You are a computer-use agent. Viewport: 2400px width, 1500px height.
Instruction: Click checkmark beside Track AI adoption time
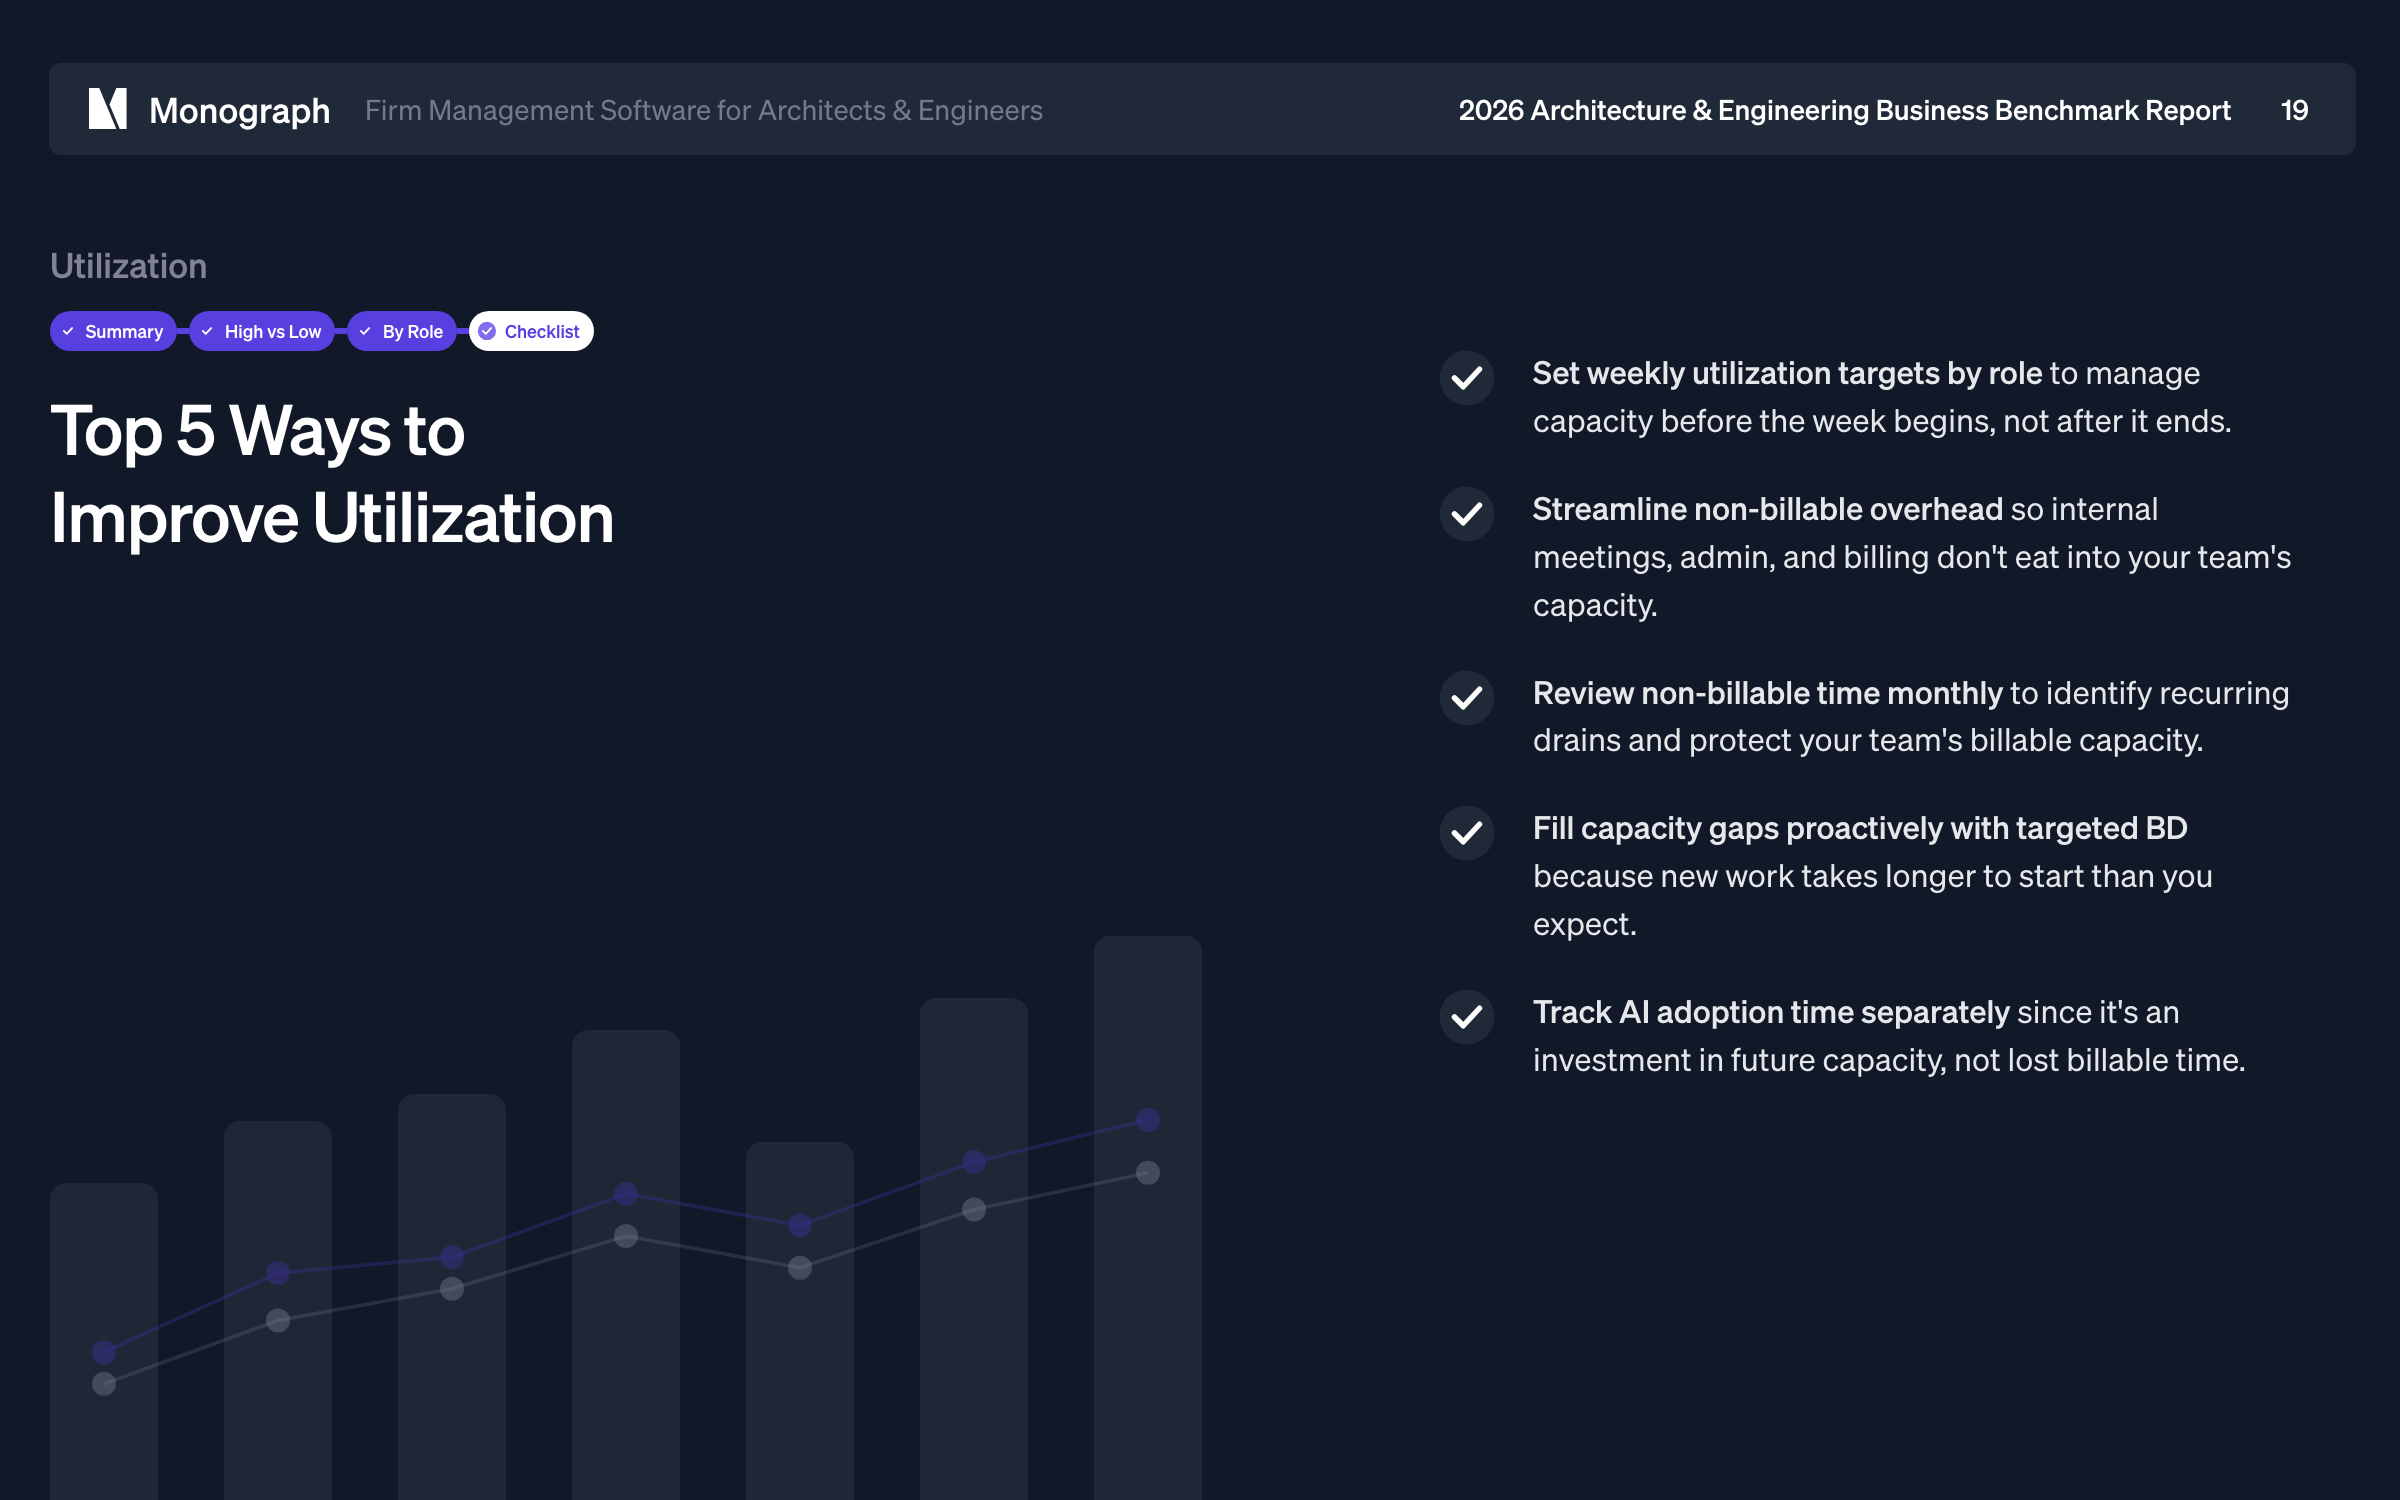coord(1467,1017)
